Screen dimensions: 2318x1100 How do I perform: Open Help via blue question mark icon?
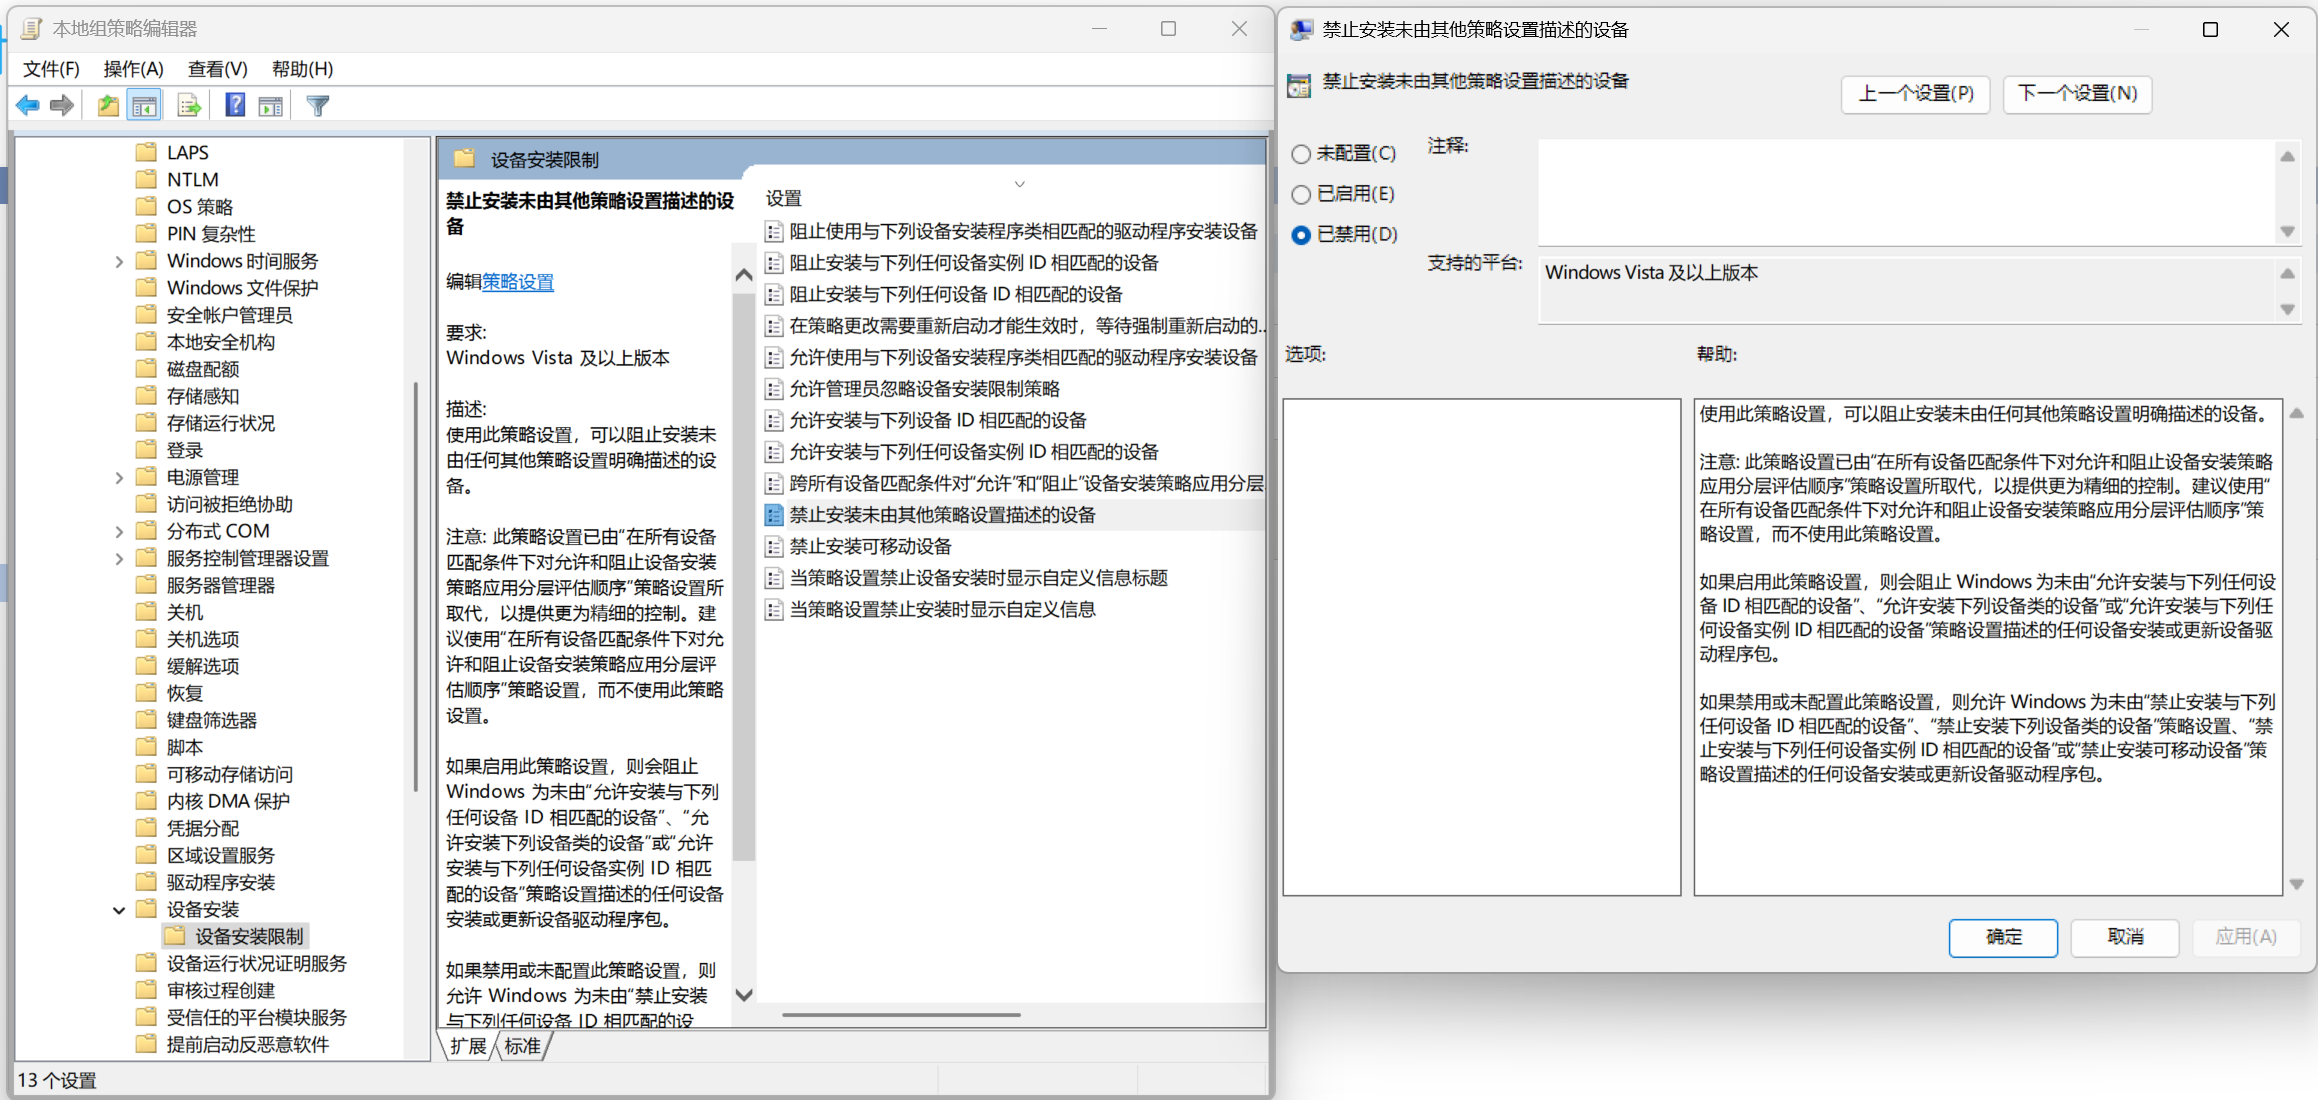[234, 105]
